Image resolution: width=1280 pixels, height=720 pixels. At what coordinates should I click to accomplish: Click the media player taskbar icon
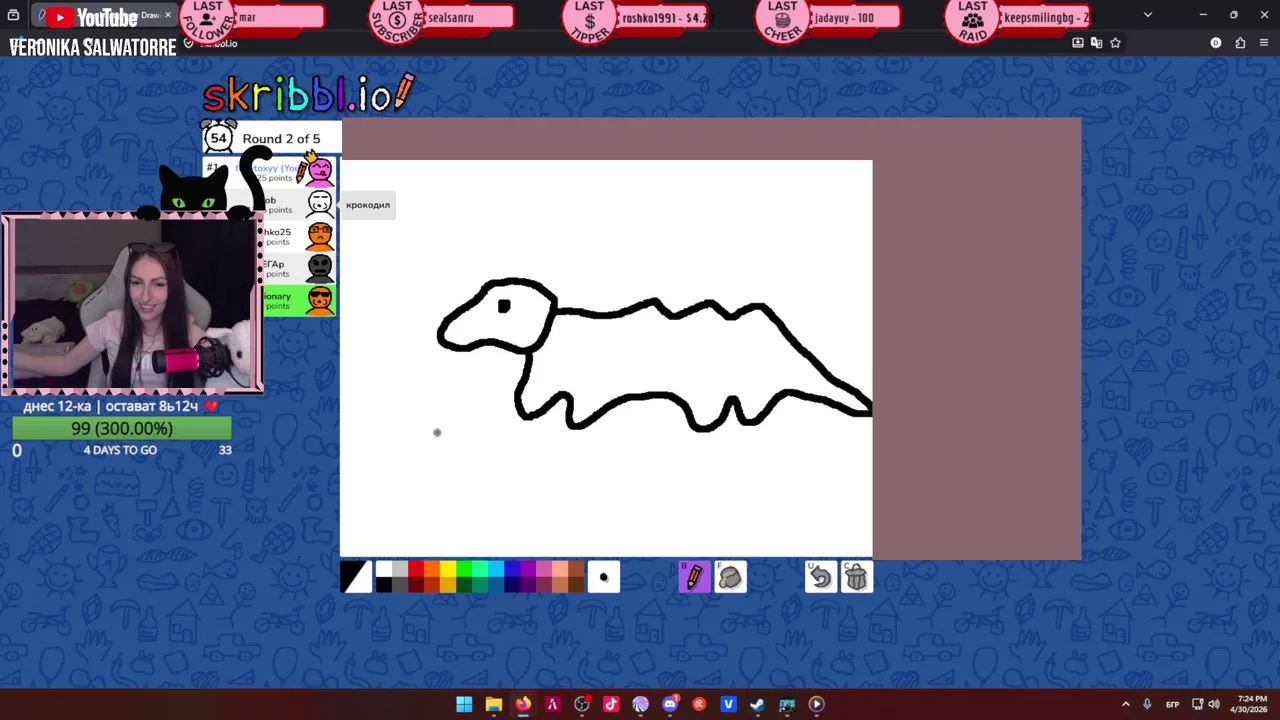tap(817, 704)
